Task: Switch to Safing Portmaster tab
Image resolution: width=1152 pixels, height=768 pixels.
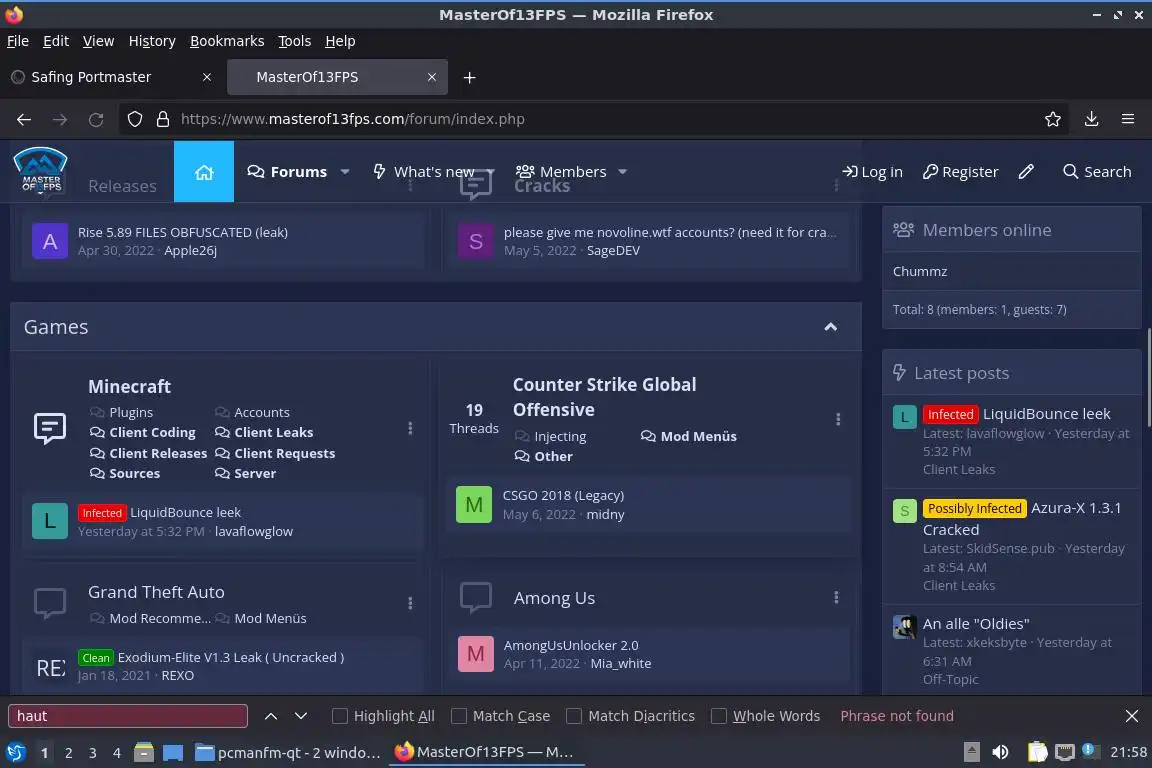Action: click(112, 77)
